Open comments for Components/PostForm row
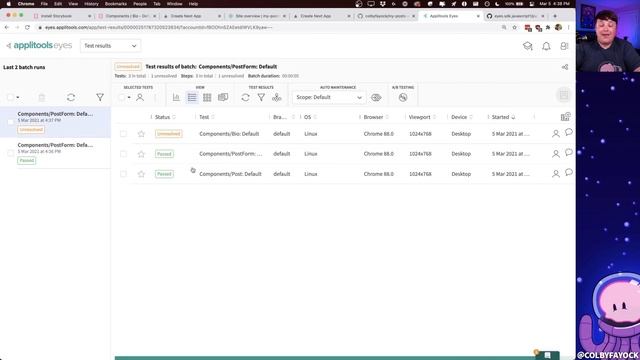 point(569,153)
